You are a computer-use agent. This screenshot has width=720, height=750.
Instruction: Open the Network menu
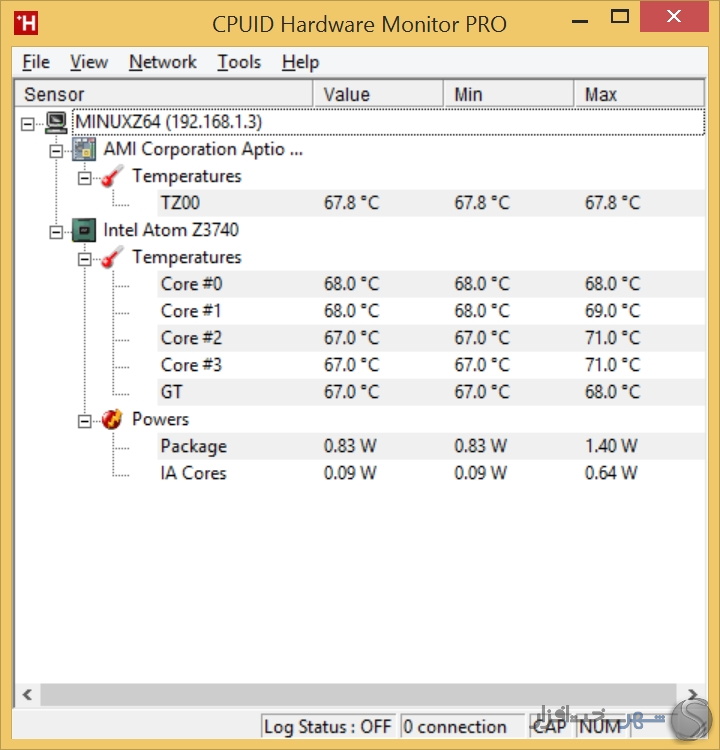(163, 62)
